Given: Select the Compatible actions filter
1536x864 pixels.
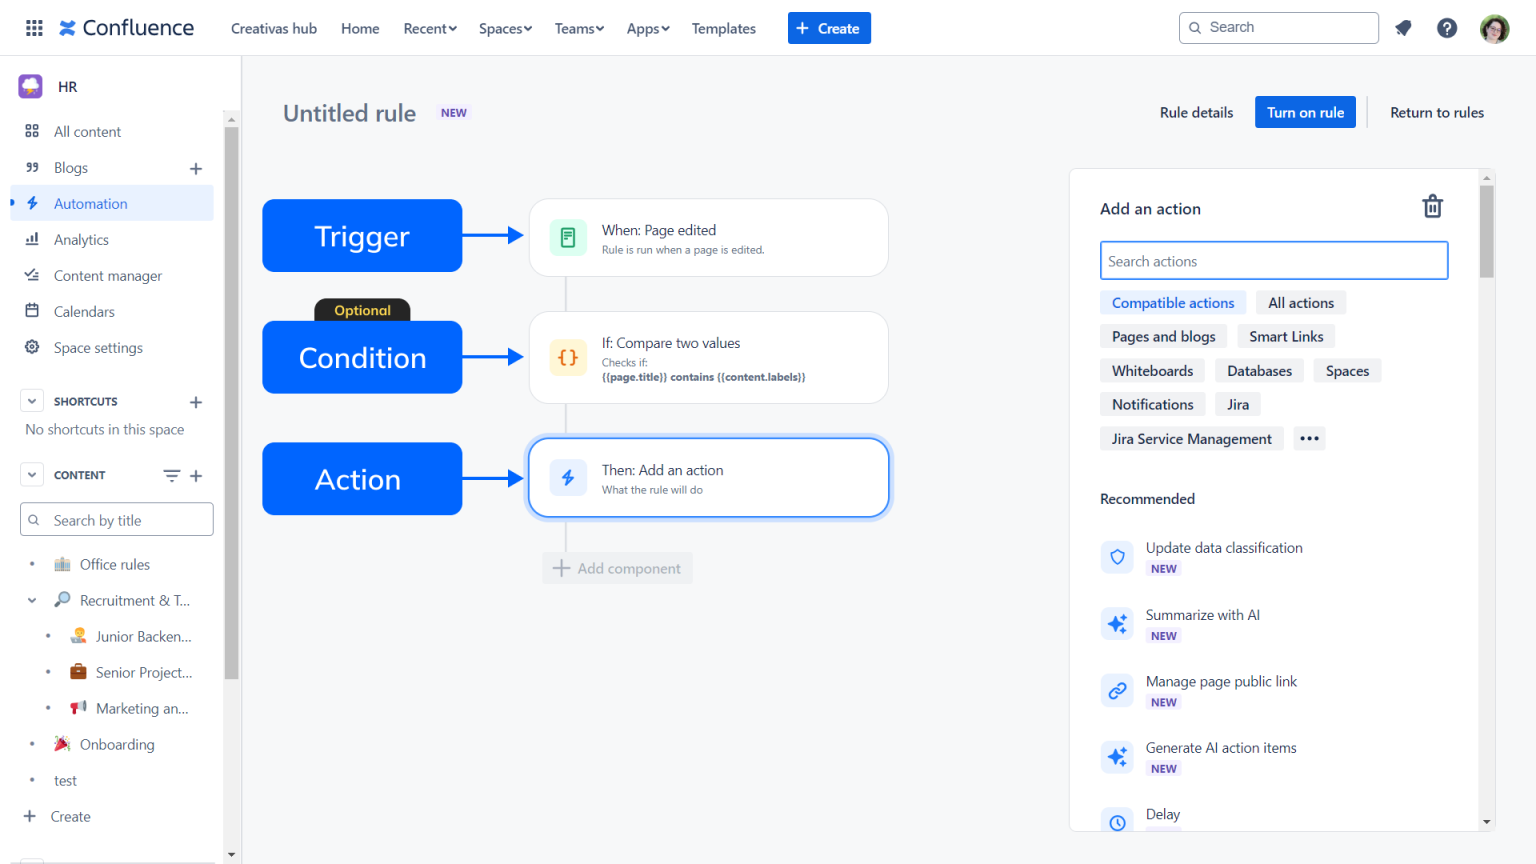Looking at the screenshot, I should click(x=1173, y=302).
